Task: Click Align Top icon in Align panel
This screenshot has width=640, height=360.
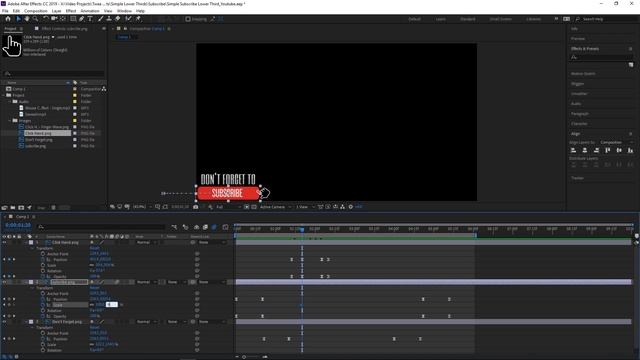Action: (608, 150)
